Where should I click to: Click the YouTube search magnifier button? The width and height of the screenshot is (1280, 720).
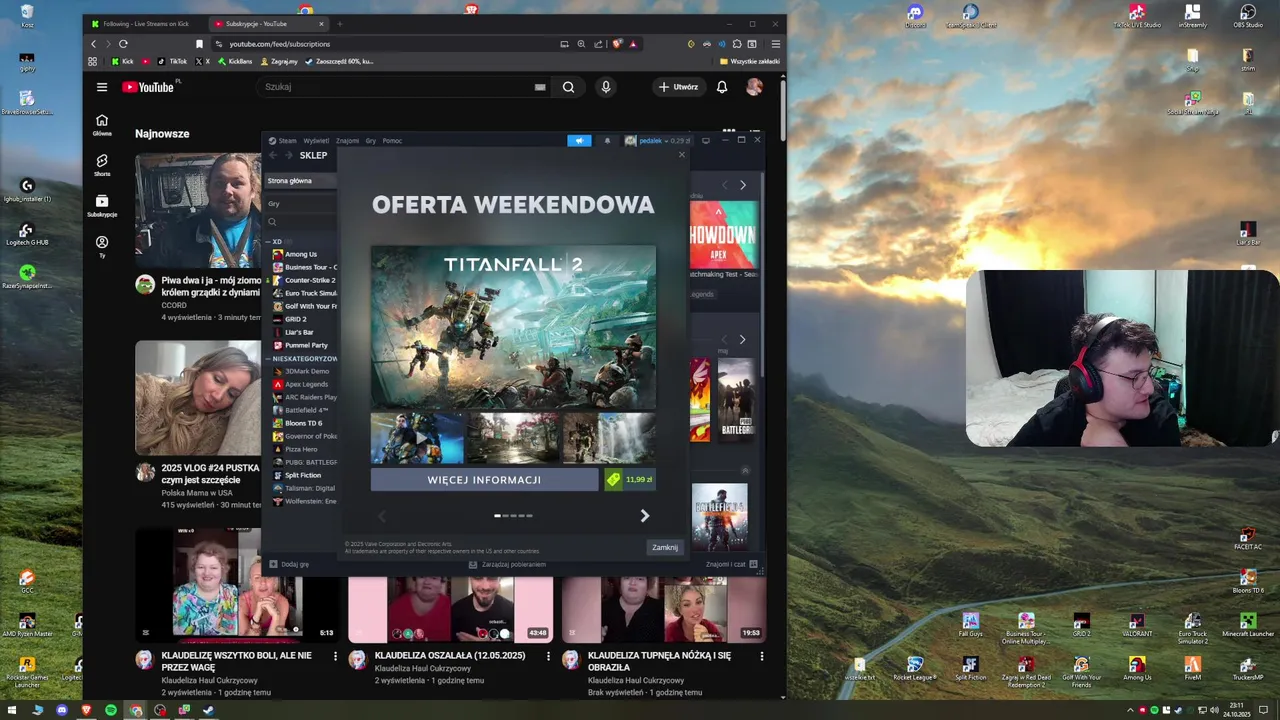tap(568, 87)
